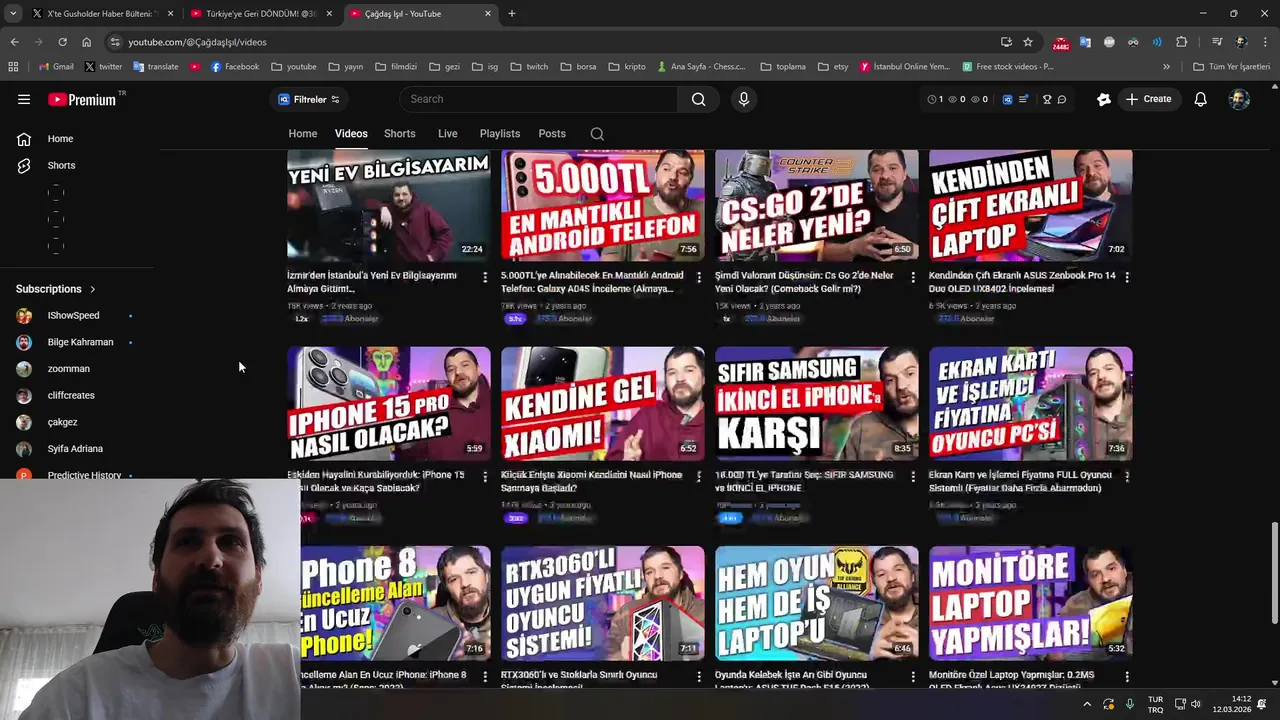Viewport: 1280px width, 720px height.
Task: Click the address bar URL
Action: click(197, 42)
